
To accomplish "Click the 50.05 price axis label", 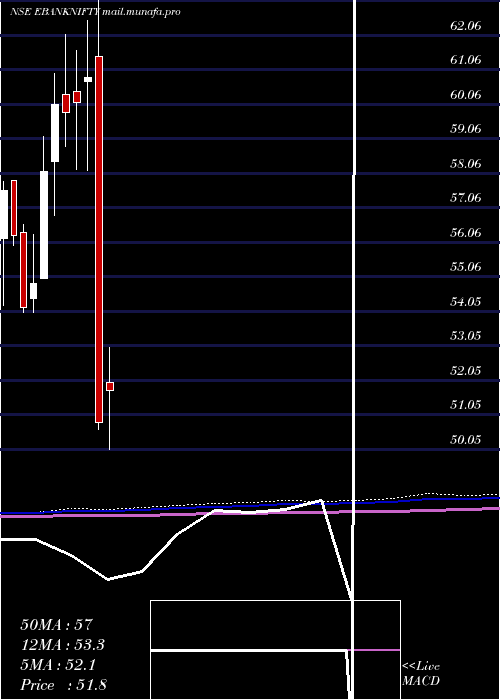I will 466,441.
